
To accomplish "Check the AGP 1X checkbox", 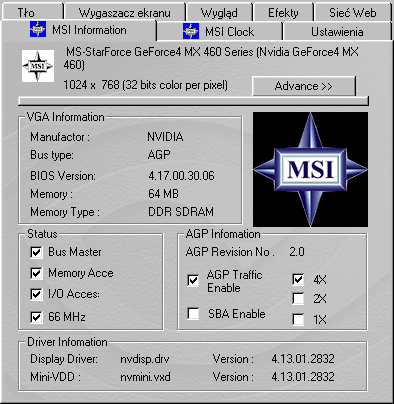I will (298, 319).
